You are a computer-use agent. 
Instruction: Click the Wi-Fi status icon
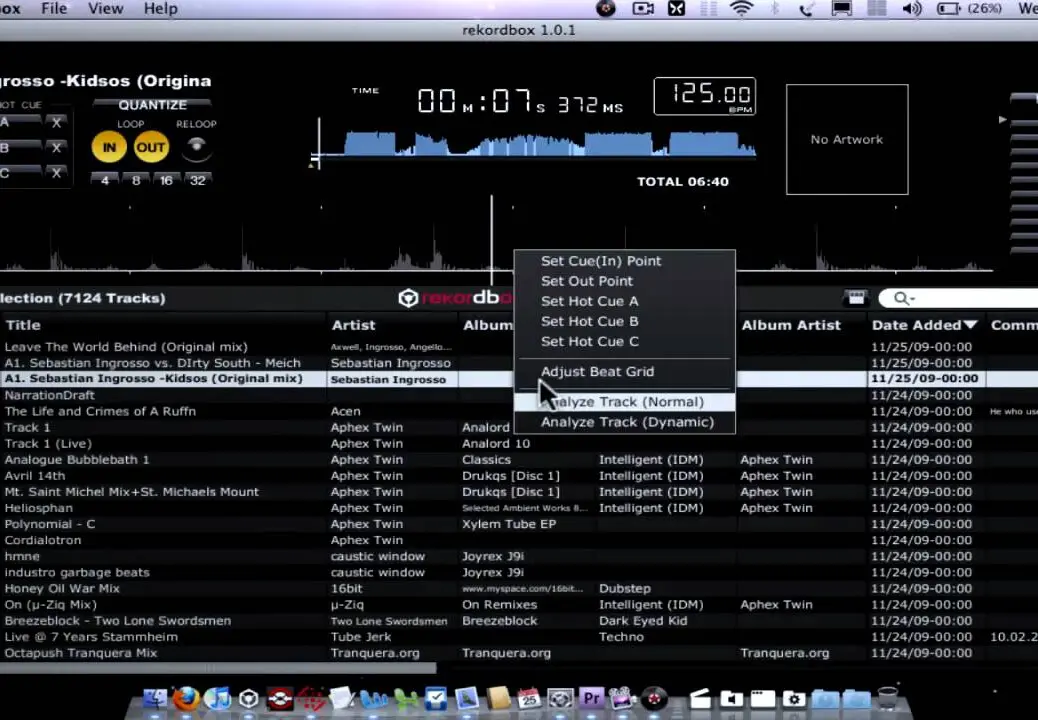coord(741,9)
